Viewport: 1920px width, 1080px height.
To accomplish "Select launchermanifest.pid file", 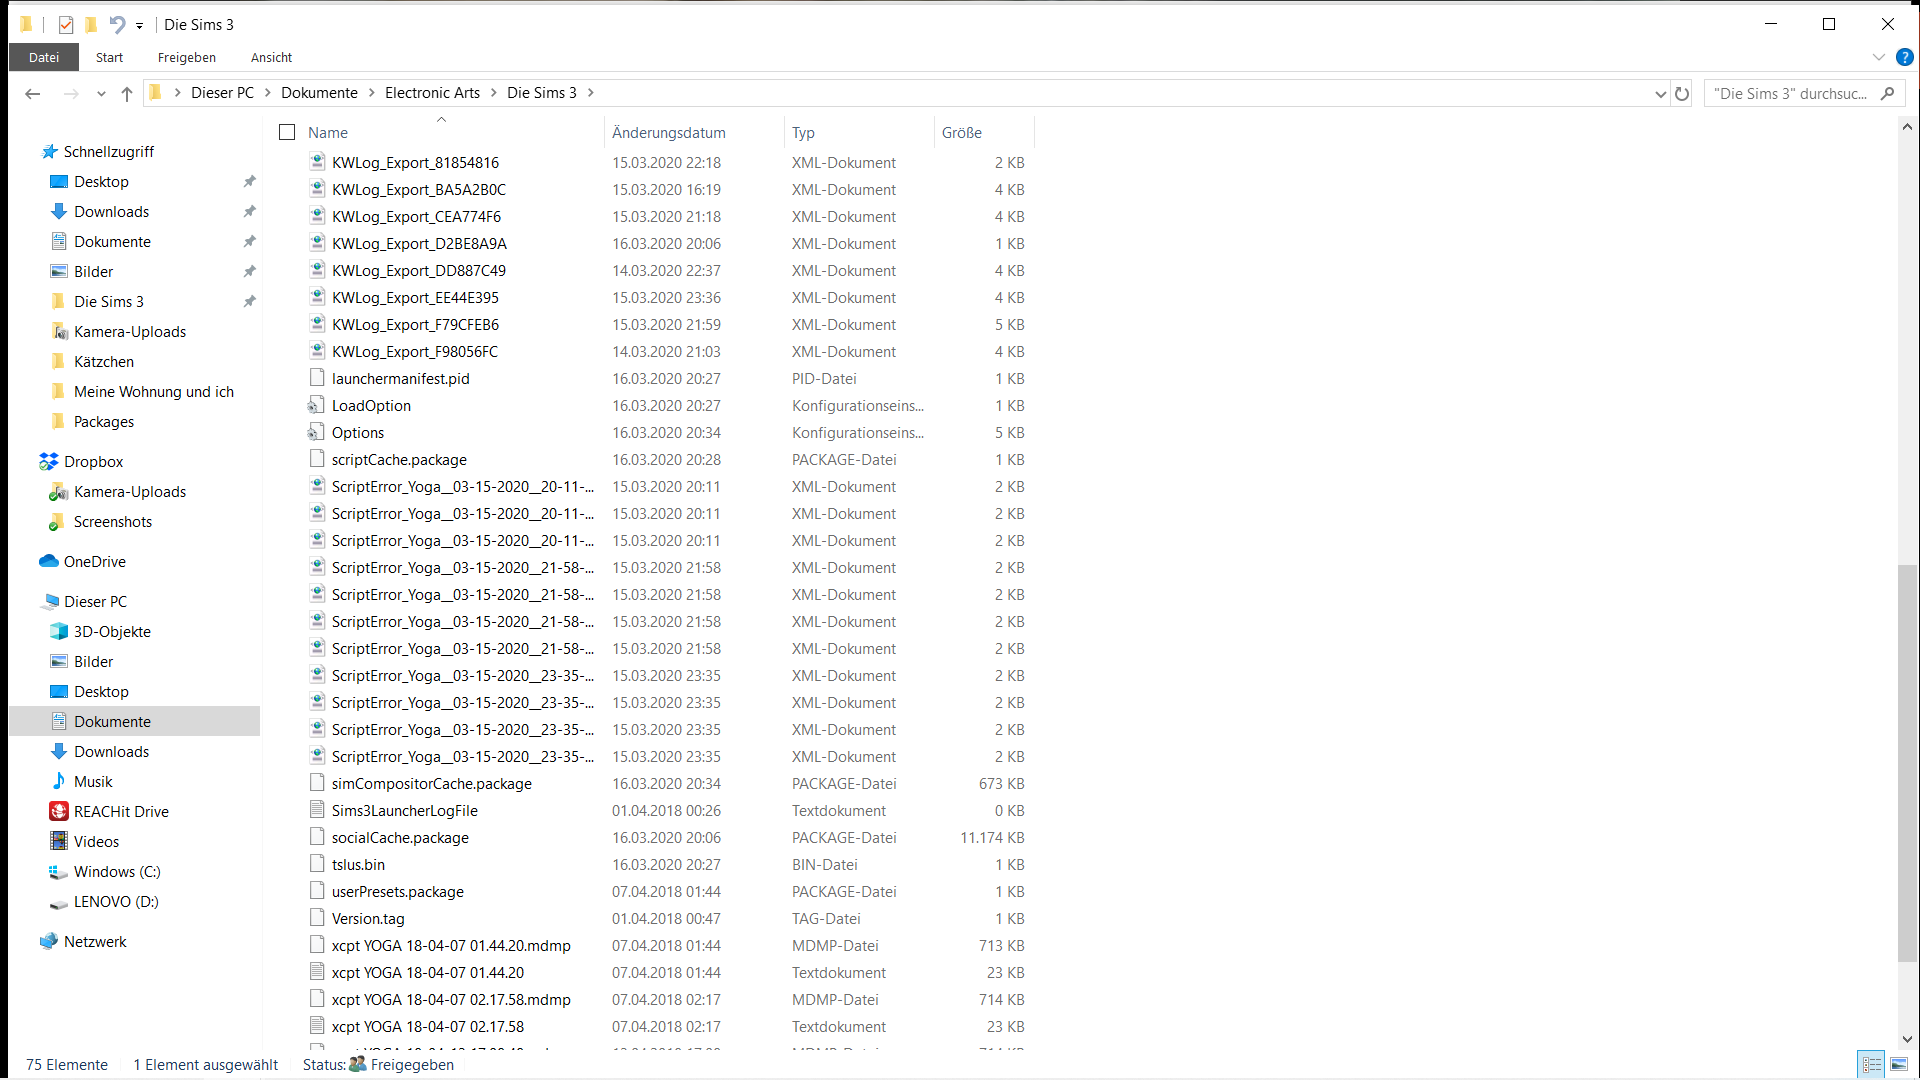I will (x=401, y=379).
